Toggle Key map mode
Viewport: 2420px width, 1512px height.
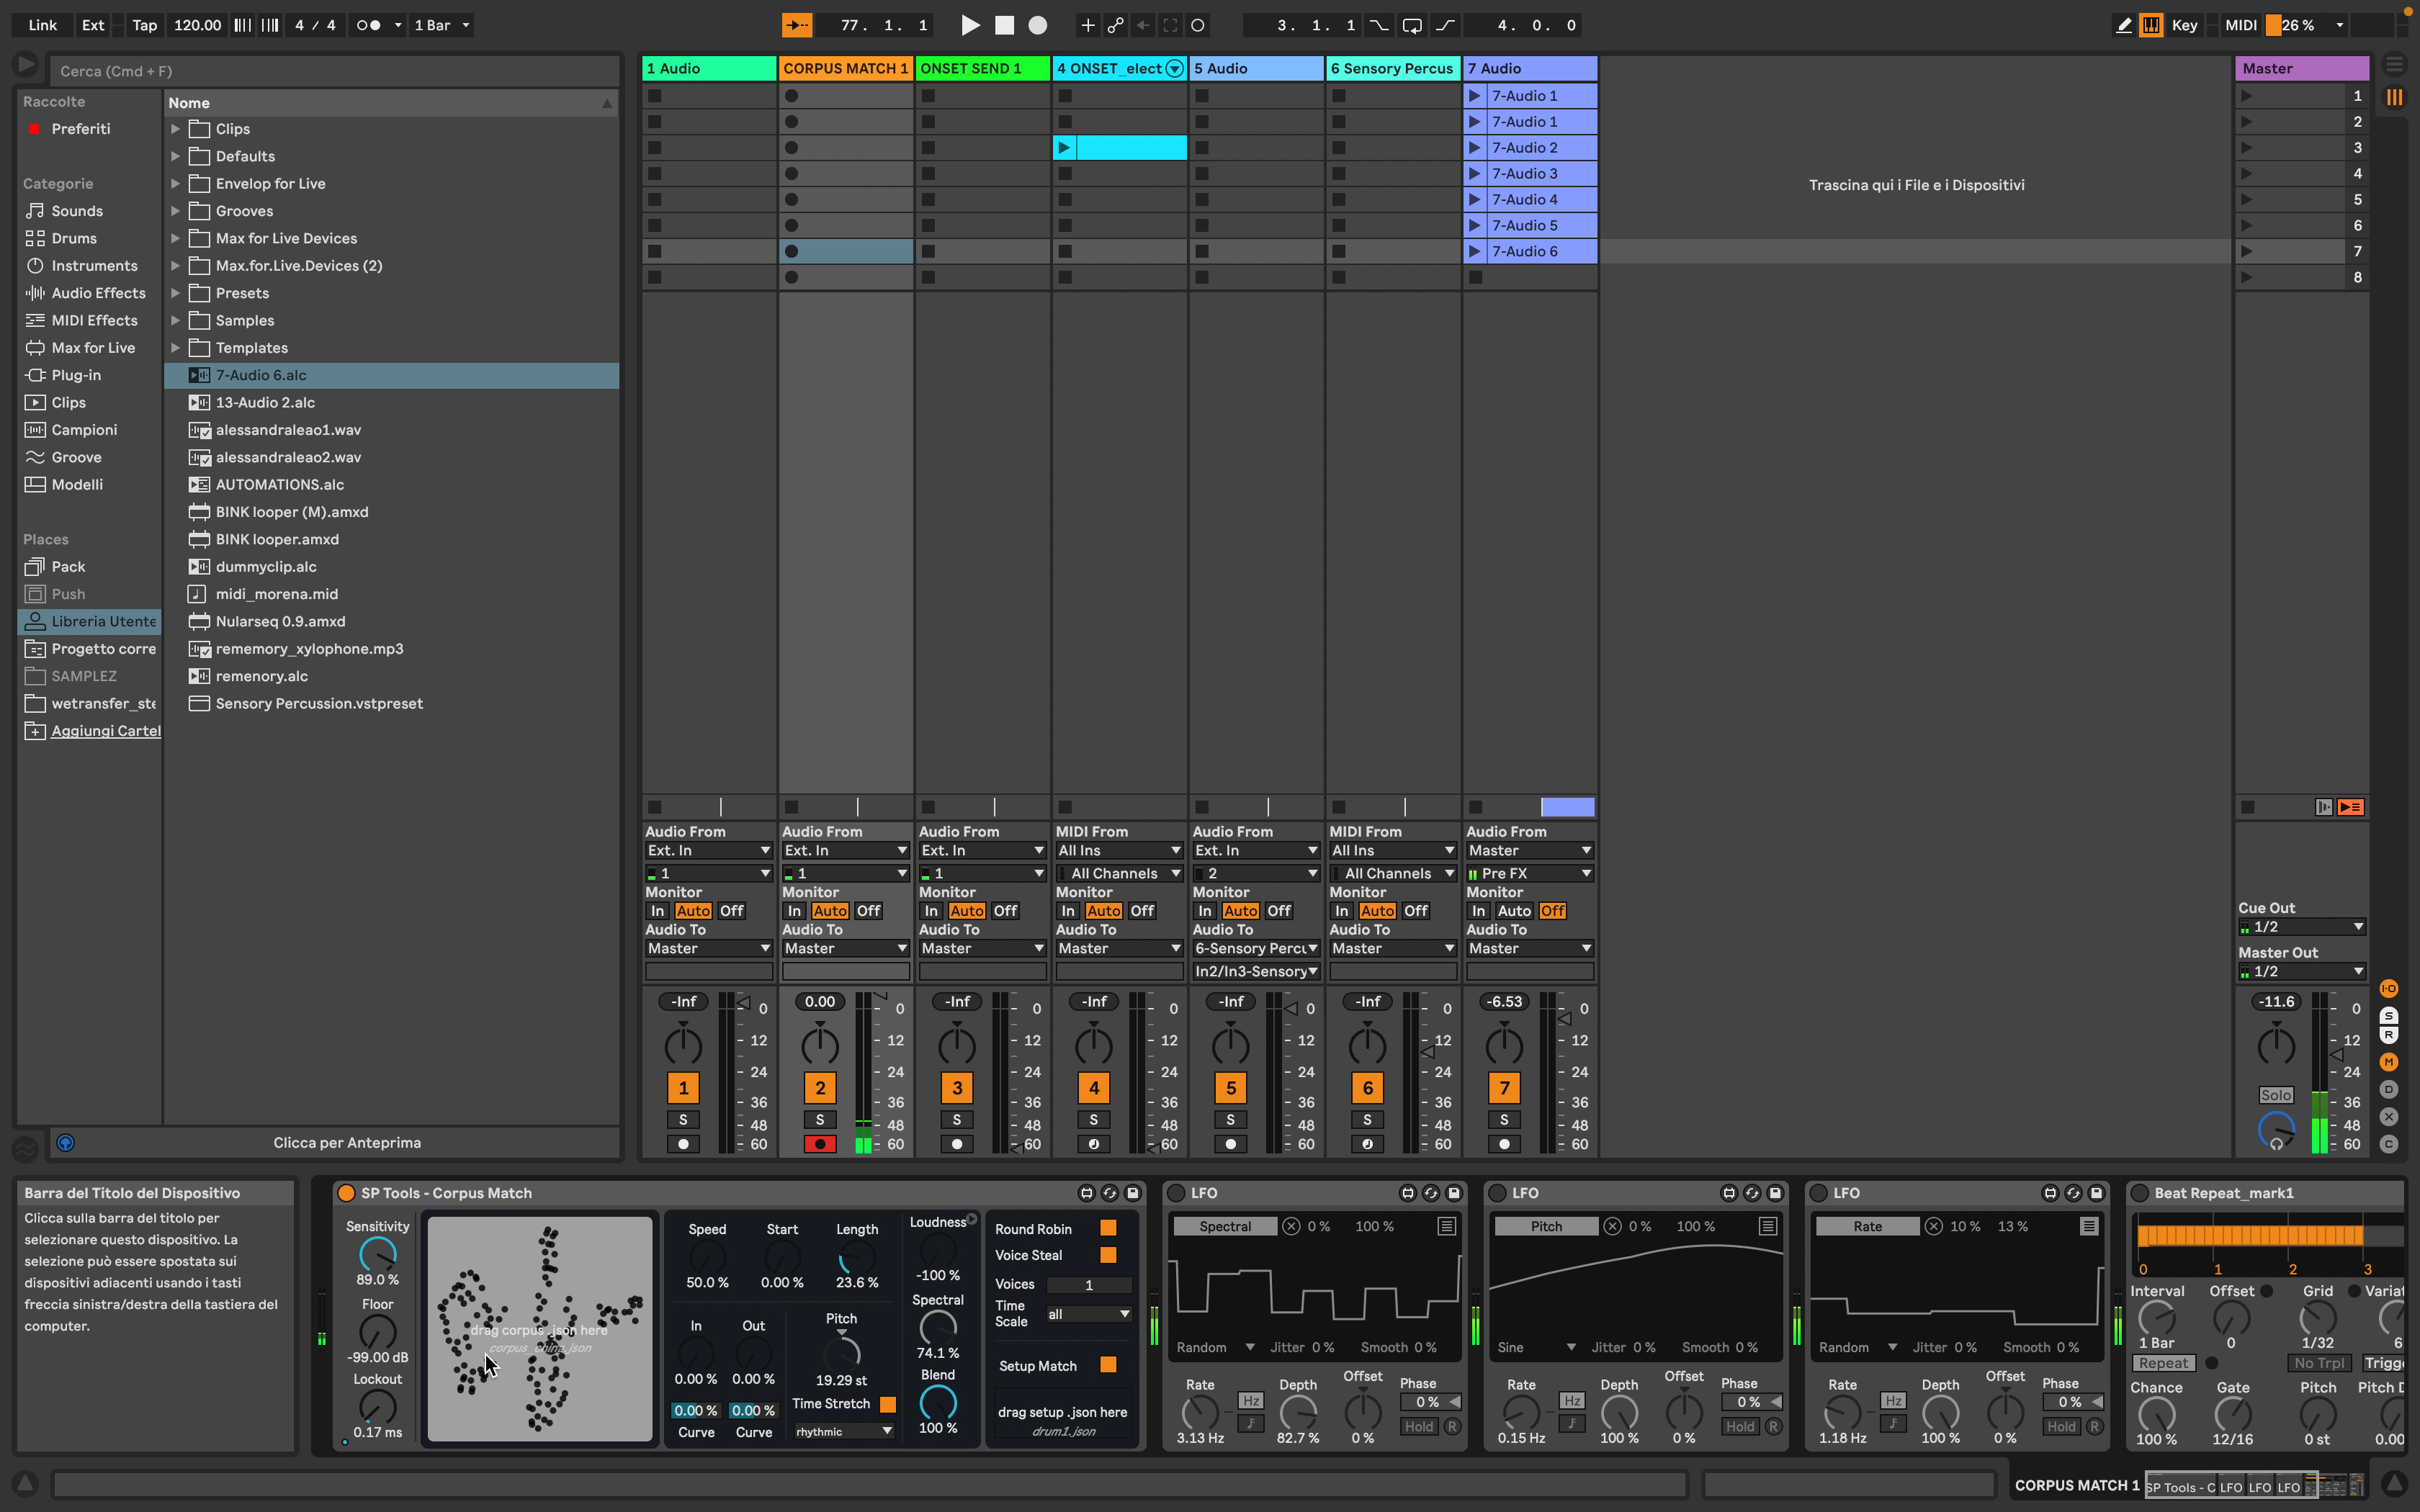click(x=2184, y=25)
